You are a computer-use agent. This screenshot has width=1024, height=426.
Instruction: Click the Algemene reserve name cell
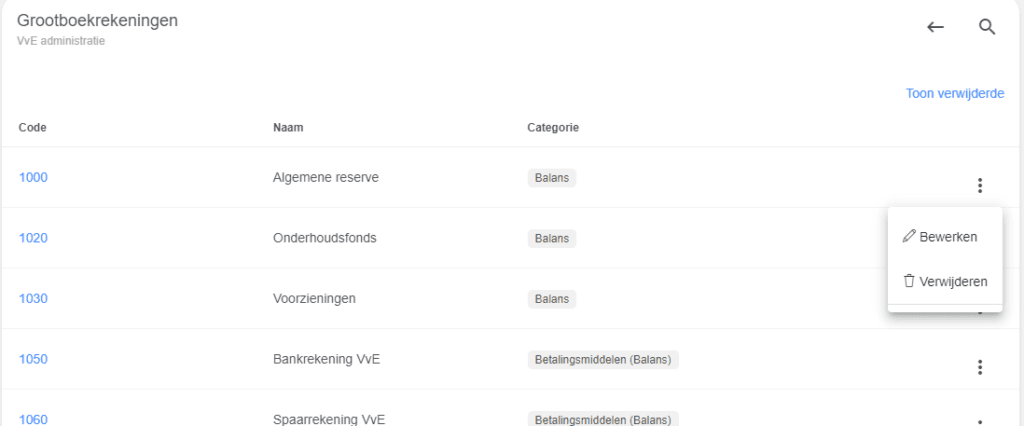326,178
